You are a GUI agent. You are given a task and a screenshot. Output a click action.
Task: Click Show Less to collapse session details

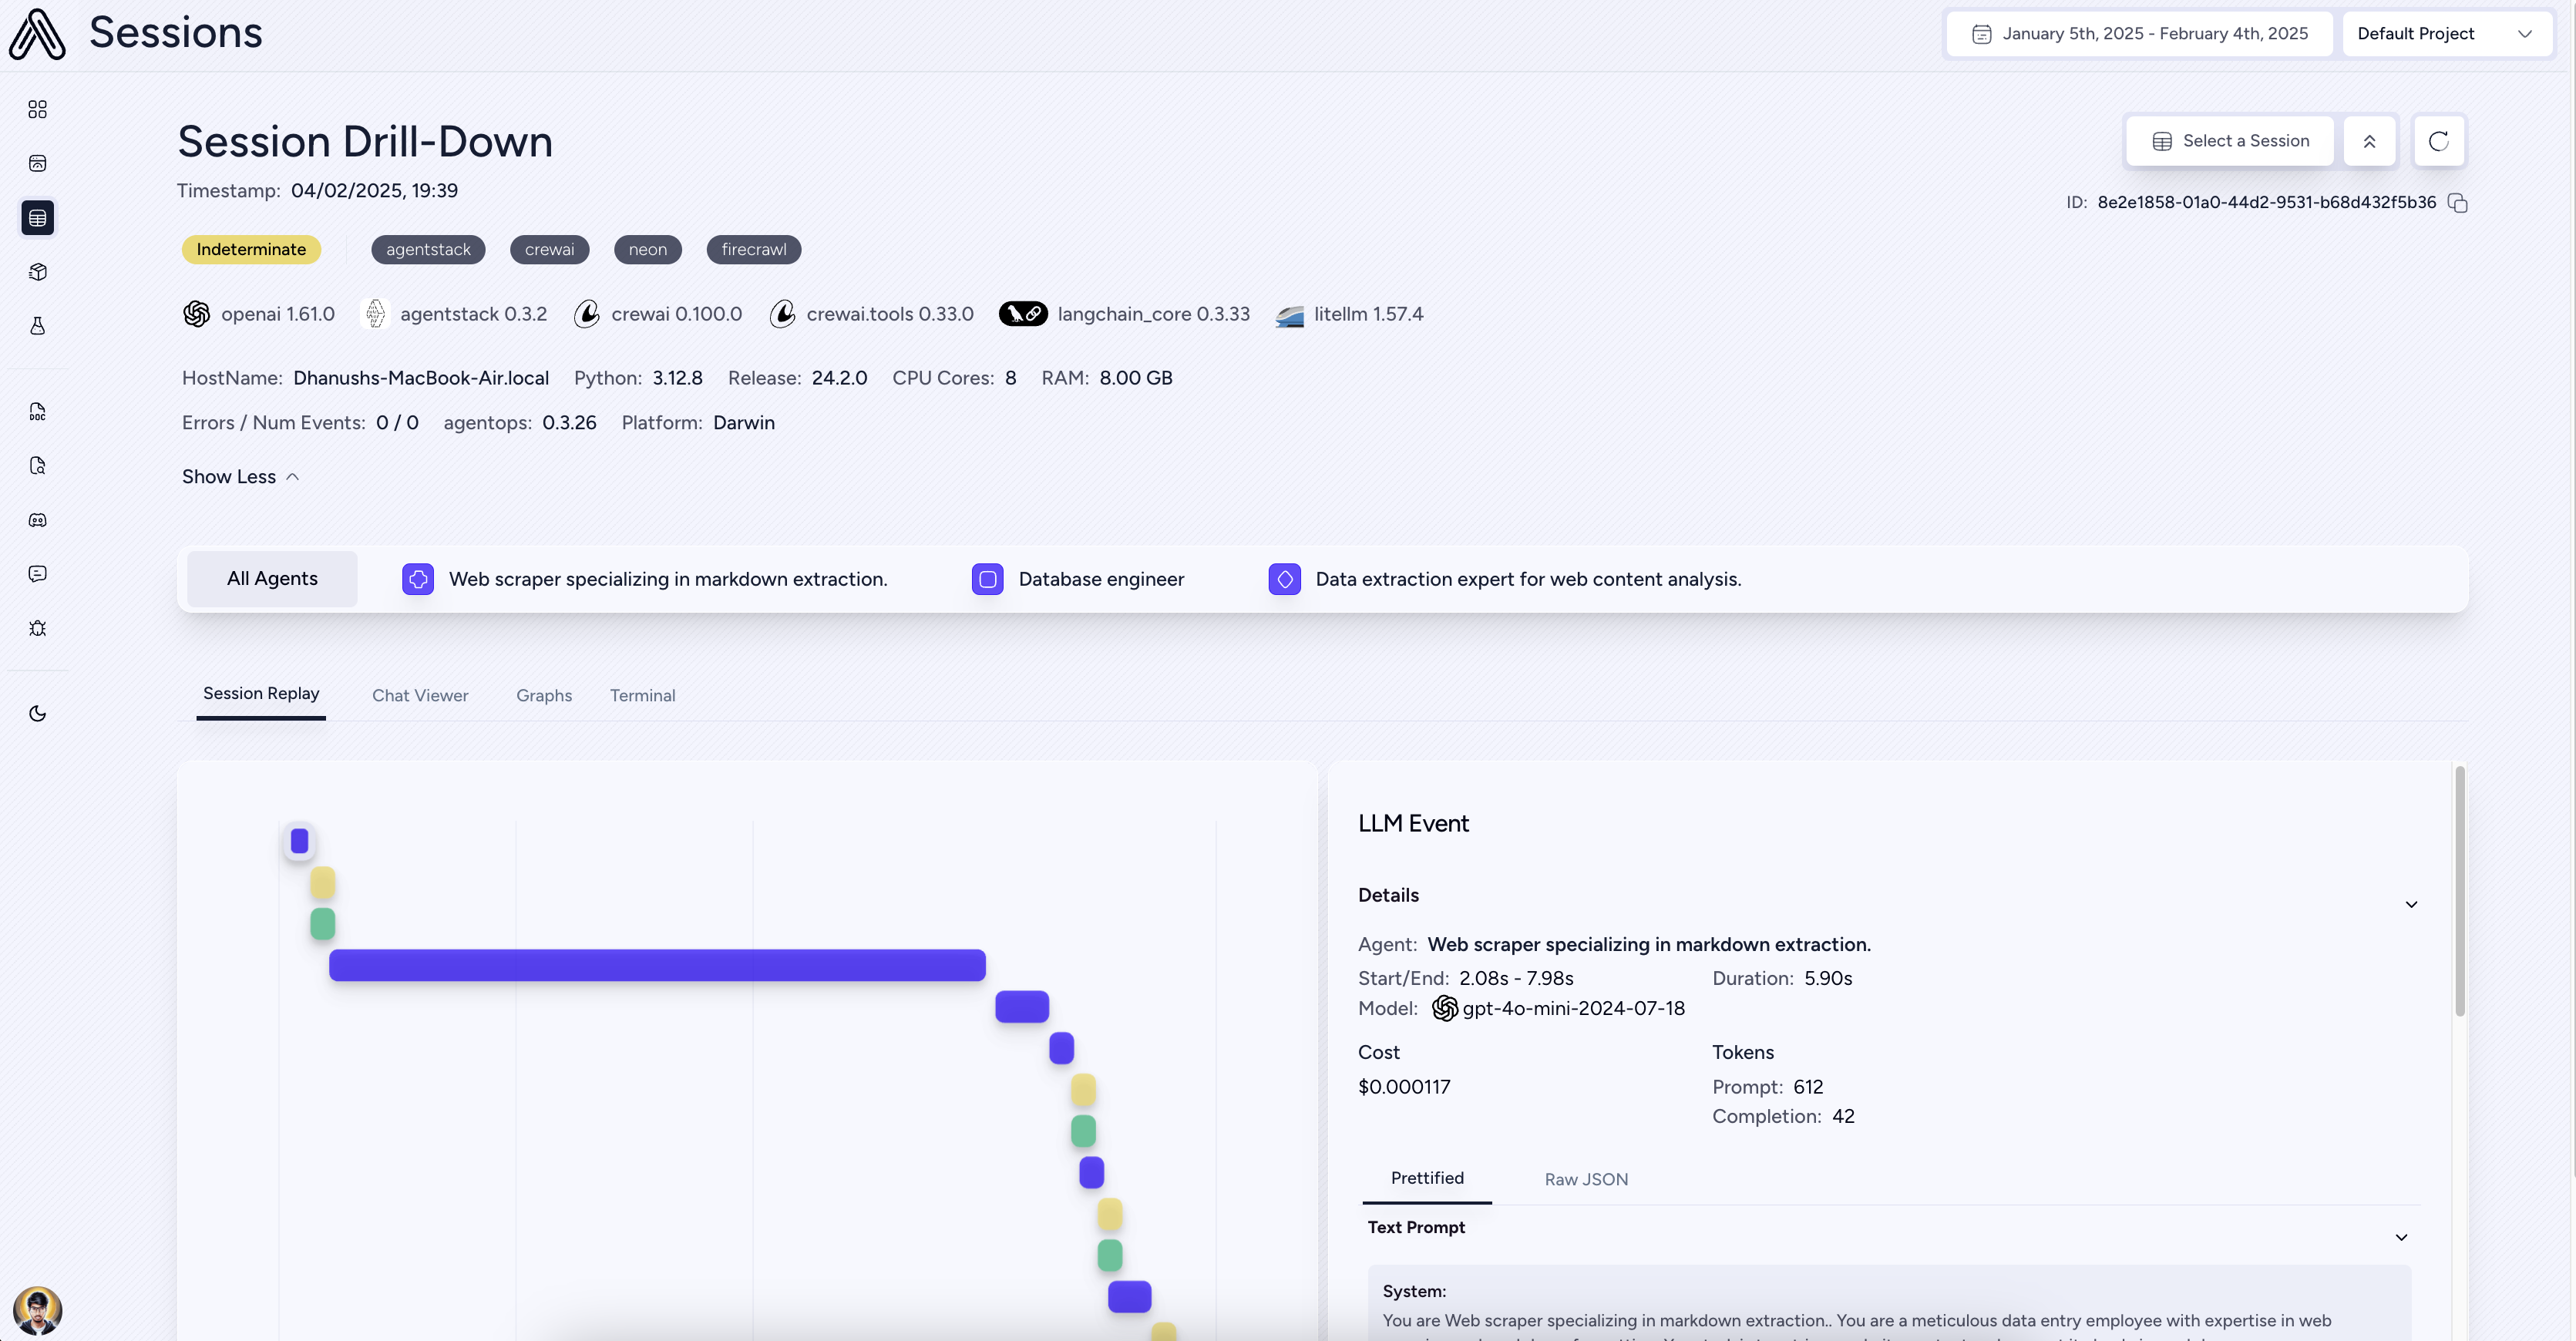(x=239, y=476)
